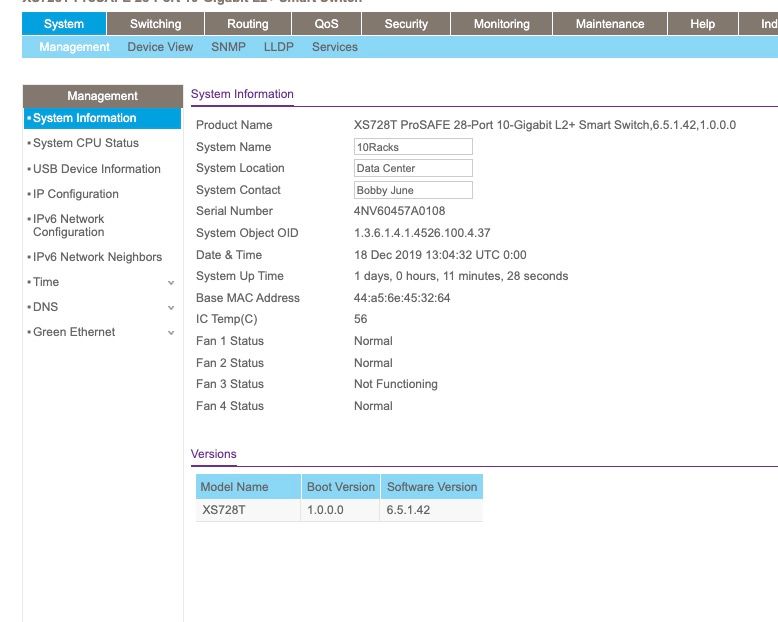Click the IC Temp value 56

pyautogui.click(x=361, y=319)
